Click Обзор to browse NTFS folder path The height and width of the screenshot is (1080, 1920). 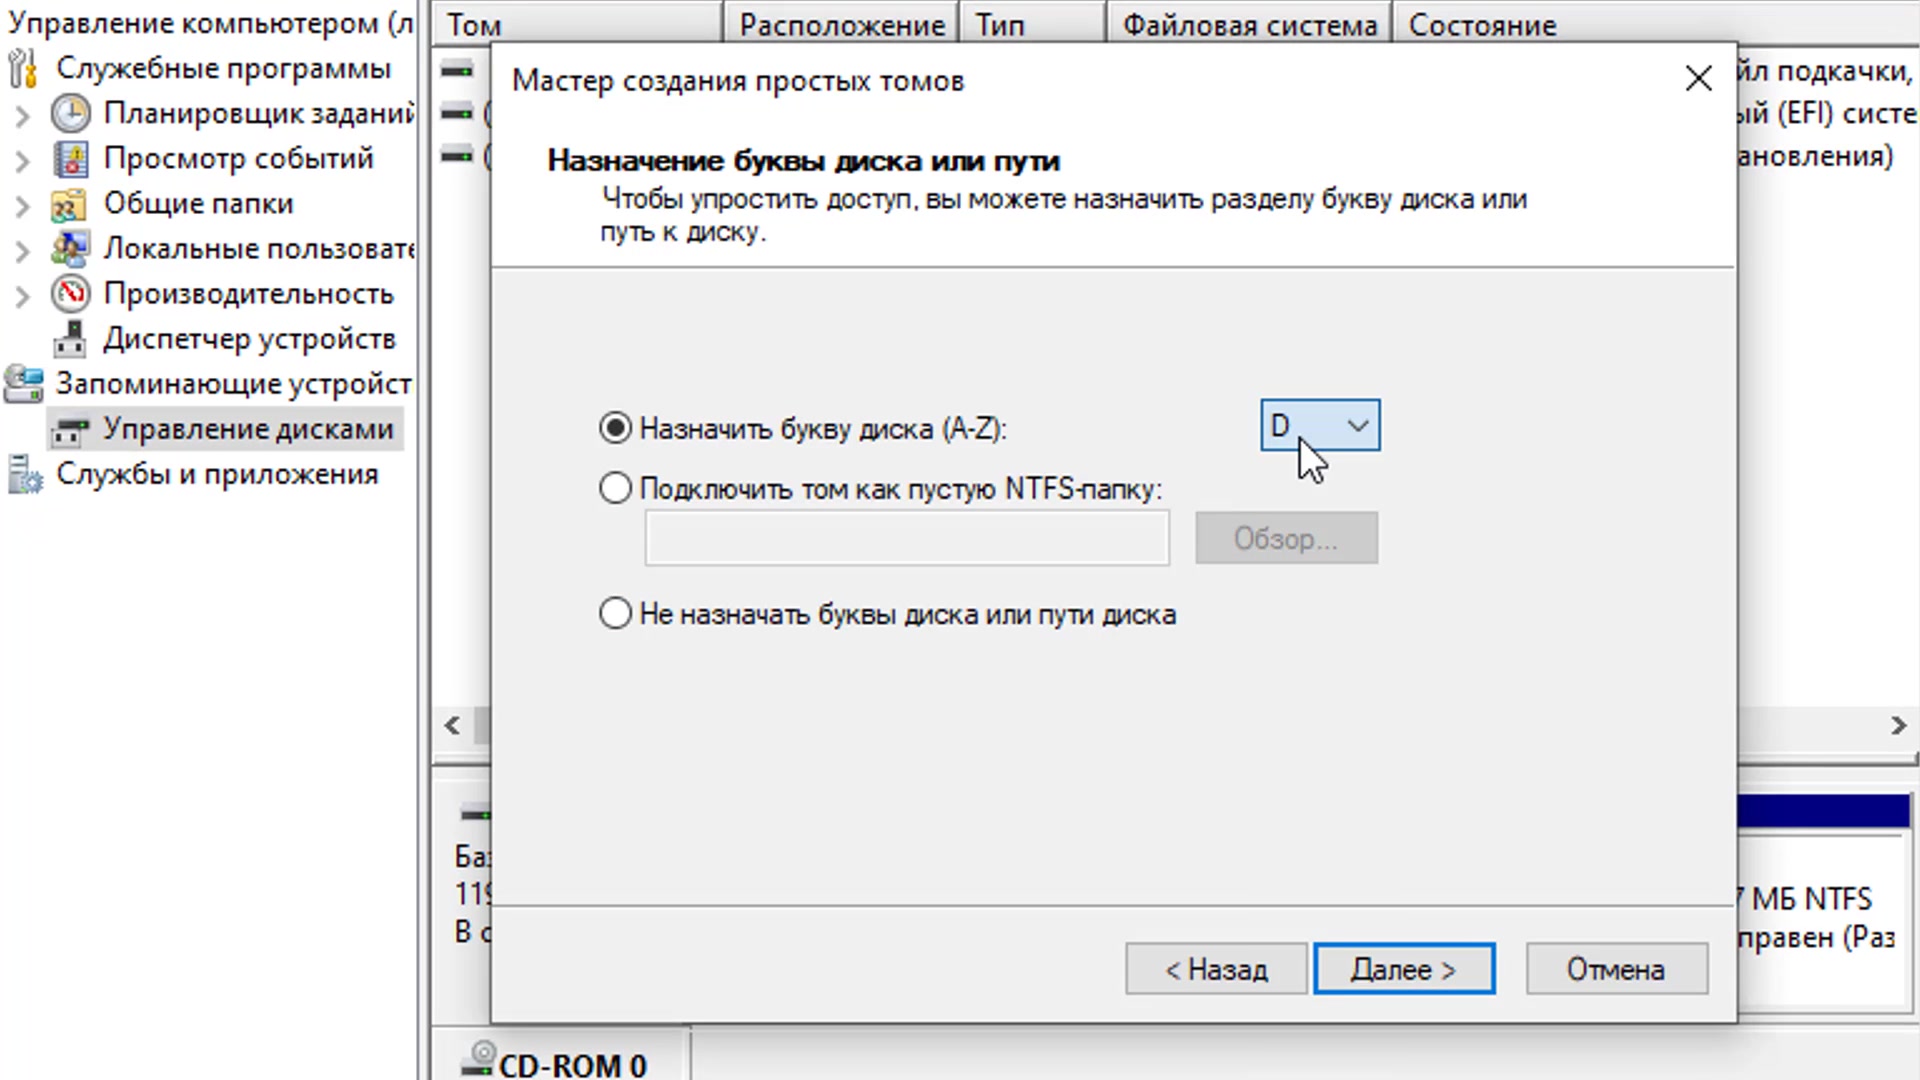click(x=1286, y=537)
